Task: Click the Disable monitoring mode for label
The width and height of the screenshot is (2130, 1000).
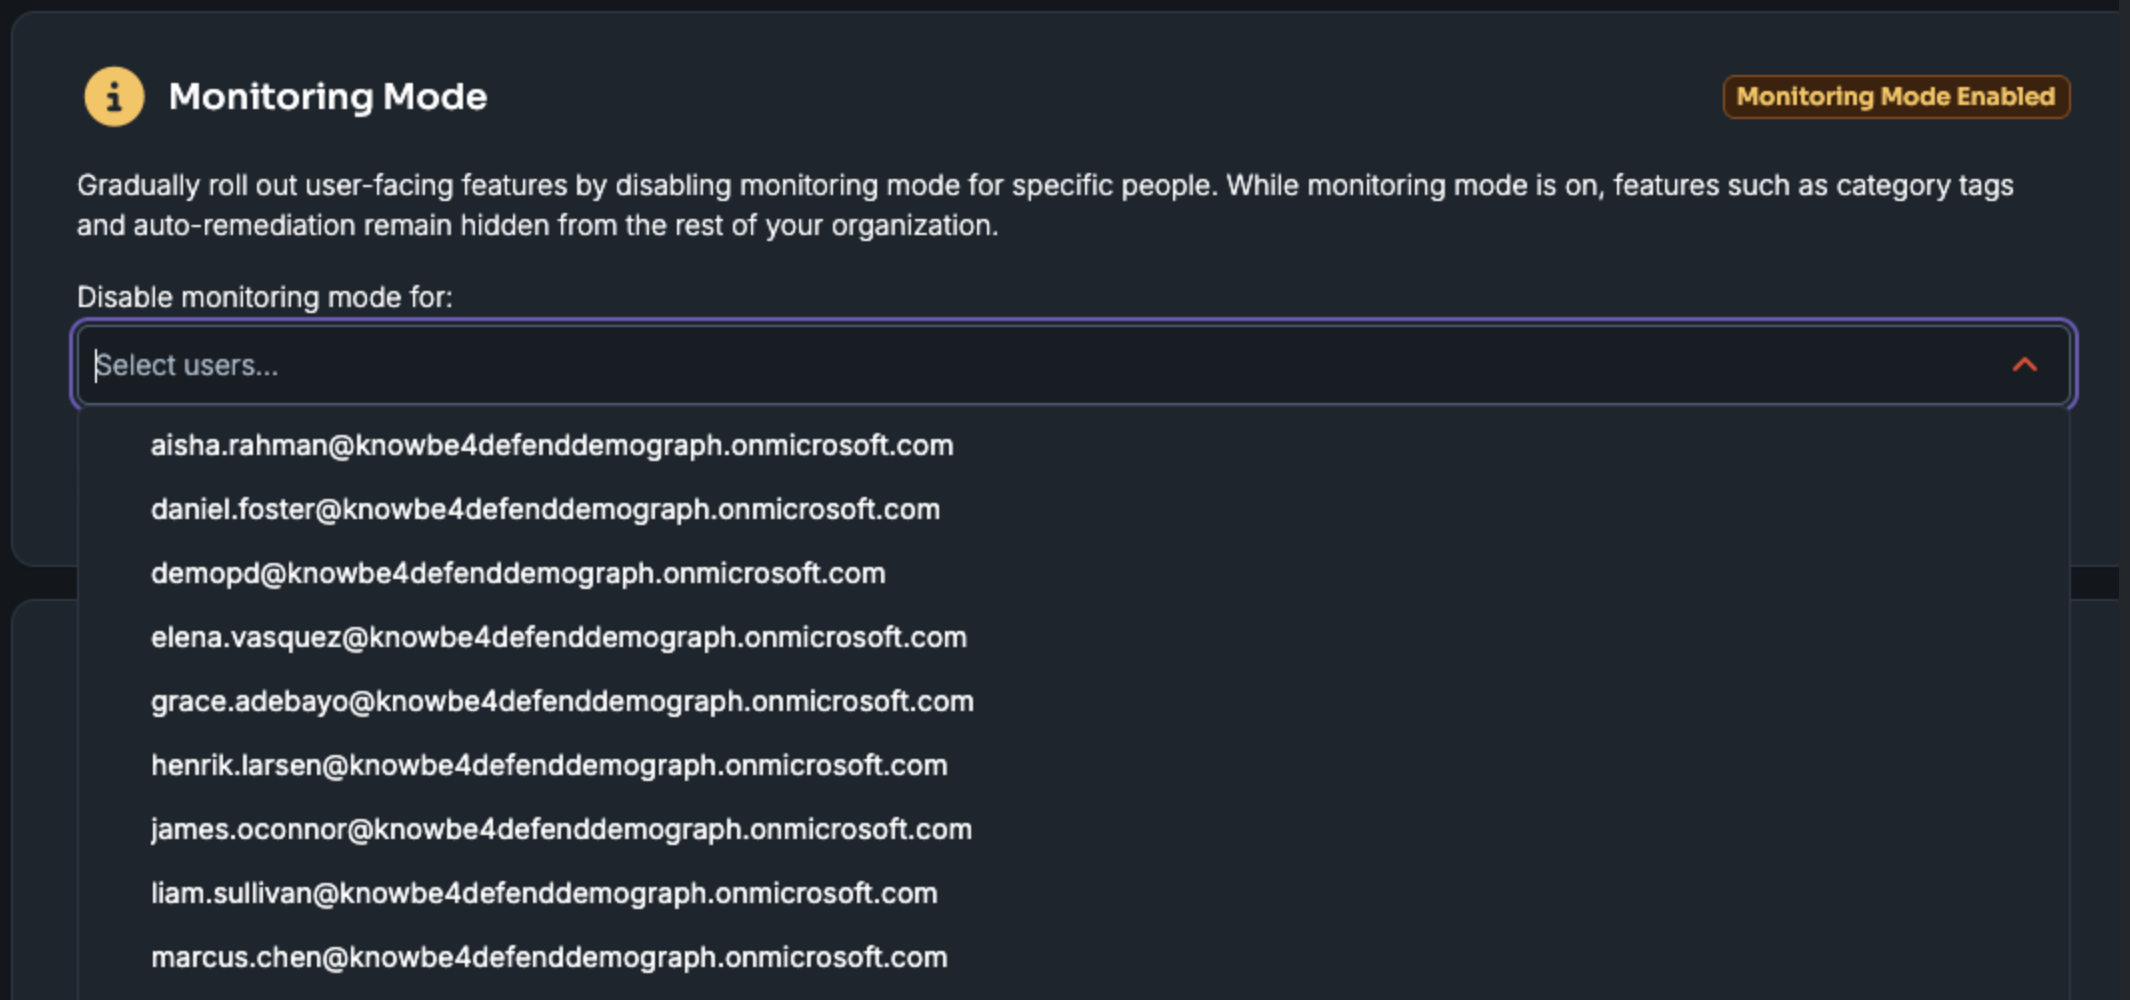Action: coord(265,297)
